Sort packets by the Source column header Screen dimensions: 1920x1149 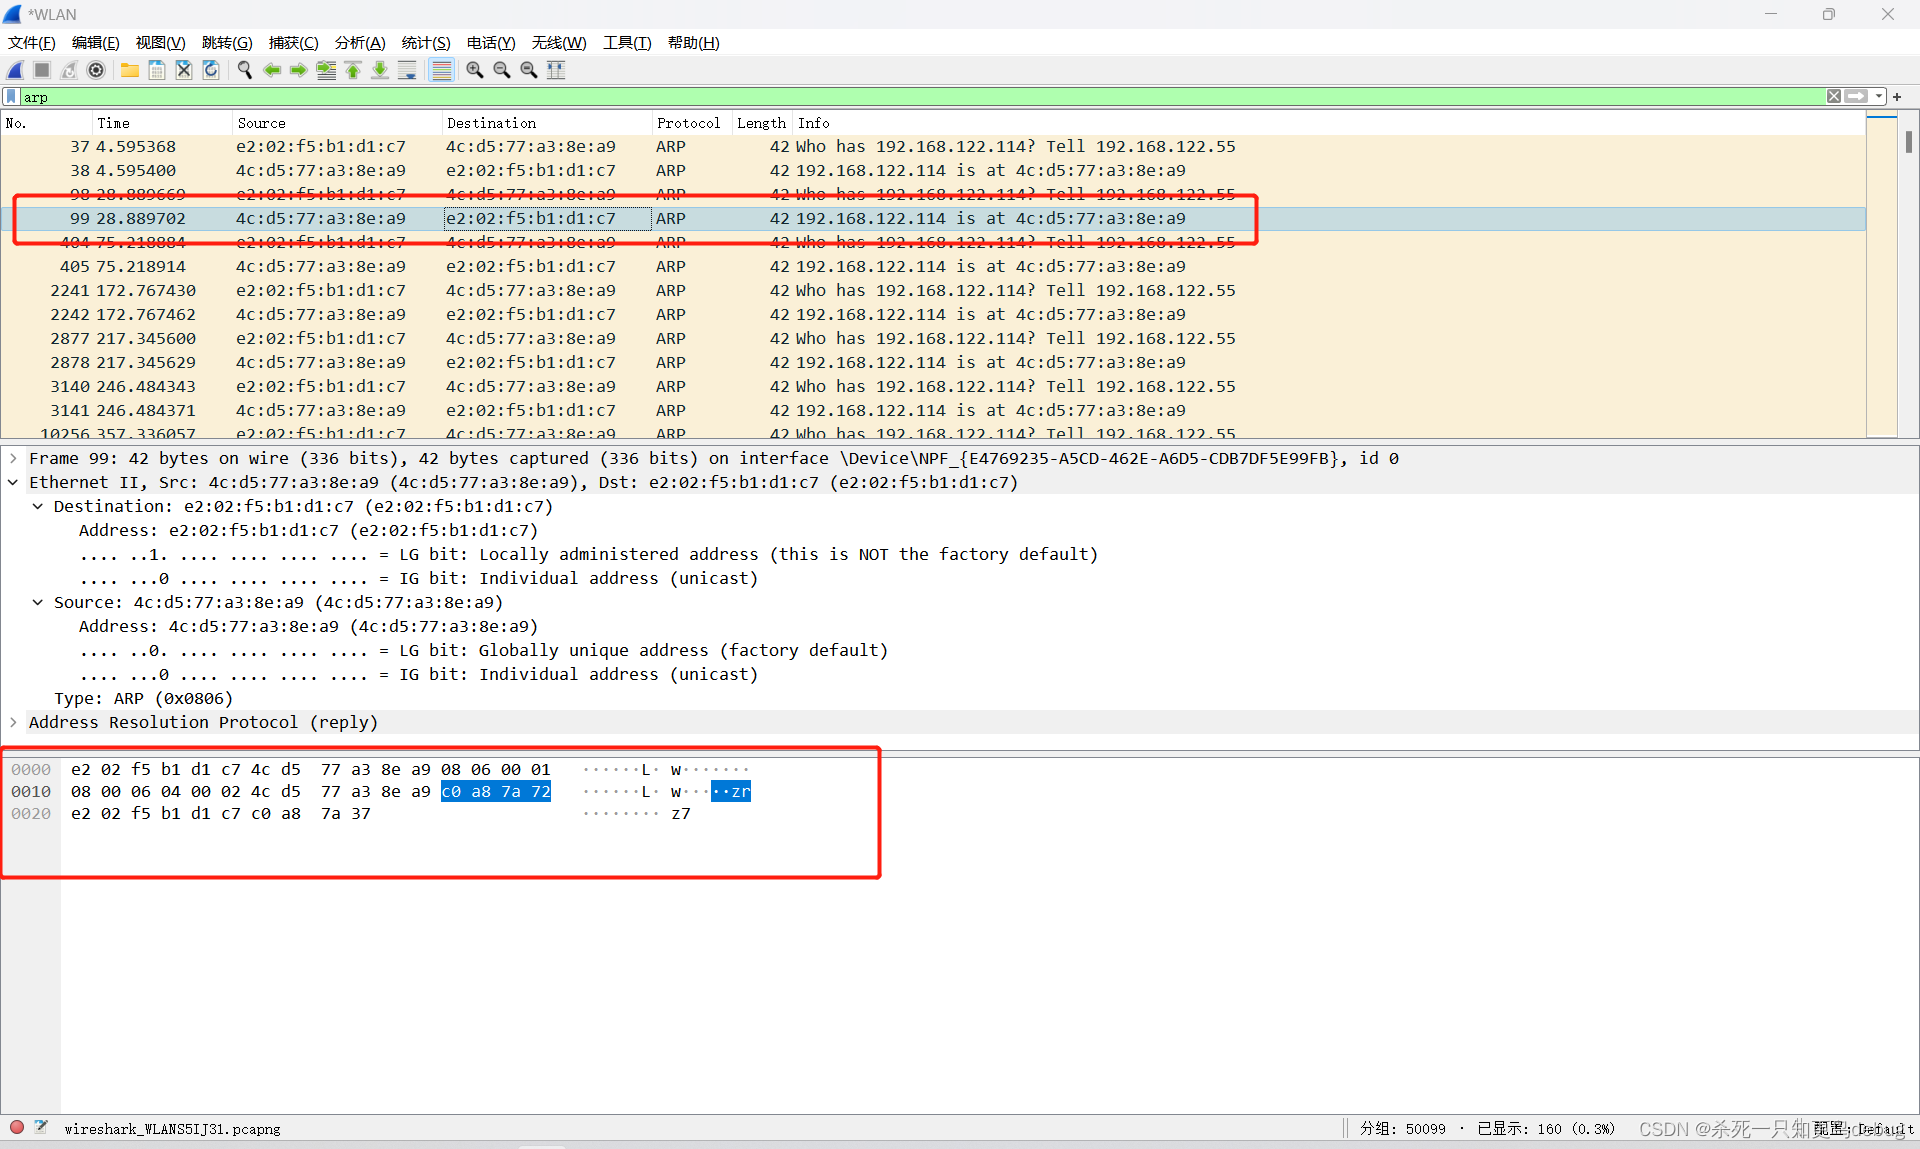click(337, 123)
